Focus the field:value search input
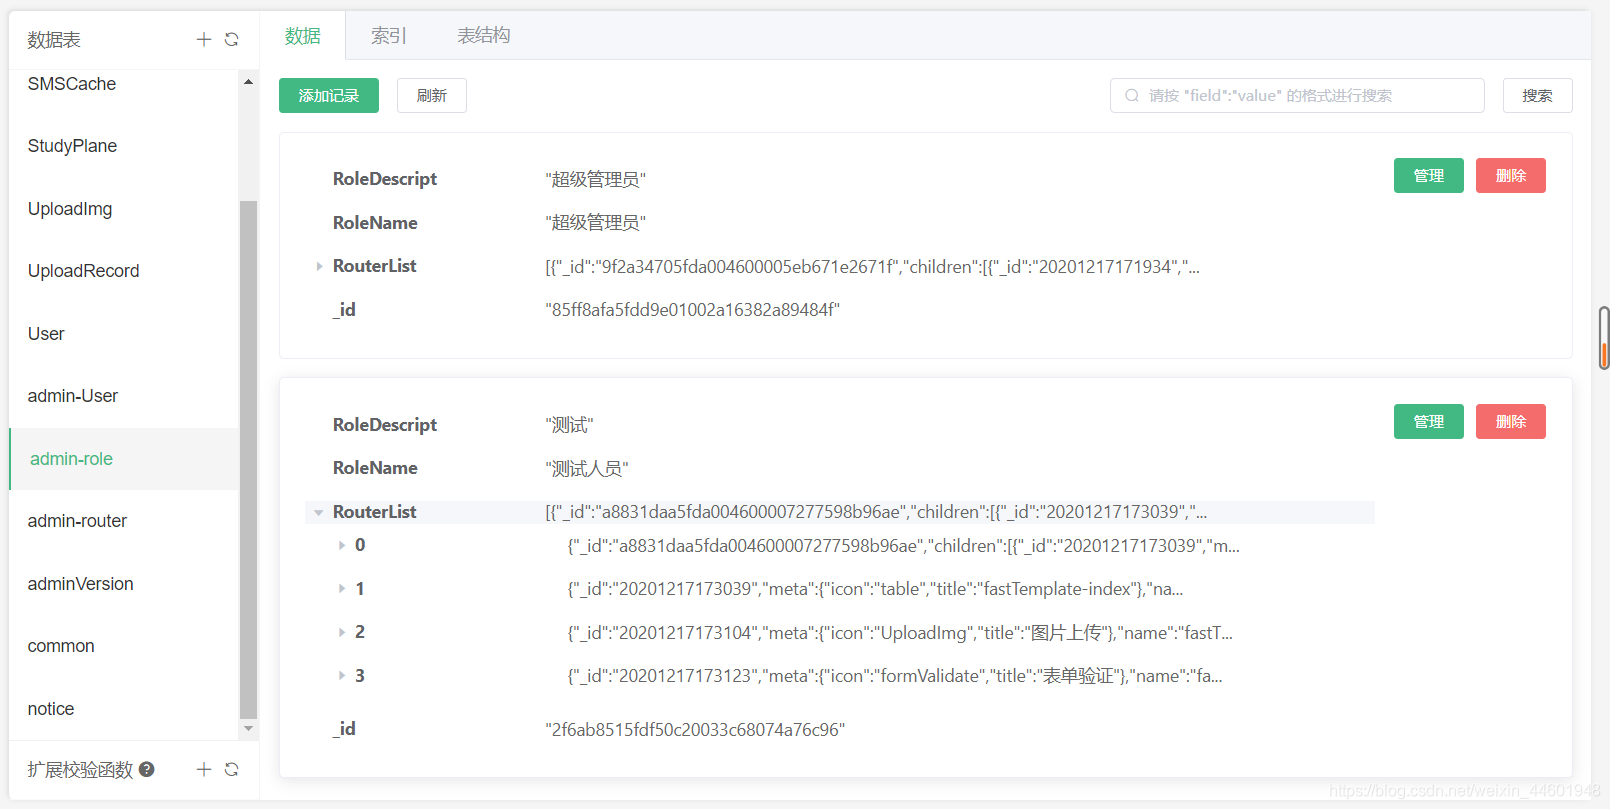Viewport: 1610px width, 809px height. tap(1297, 96)
